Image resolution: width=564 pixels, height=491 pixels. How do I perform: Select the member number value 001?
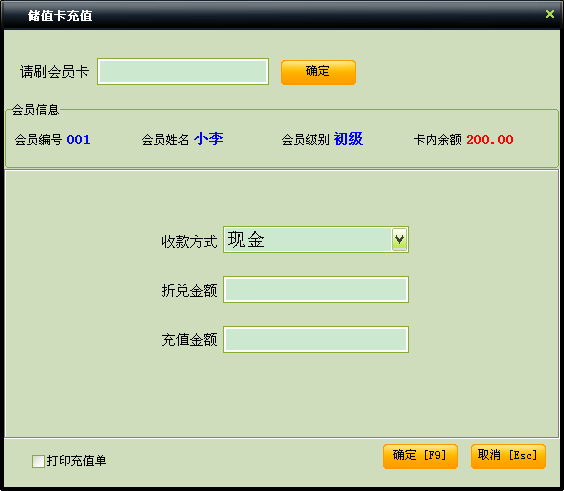(78, 140)
